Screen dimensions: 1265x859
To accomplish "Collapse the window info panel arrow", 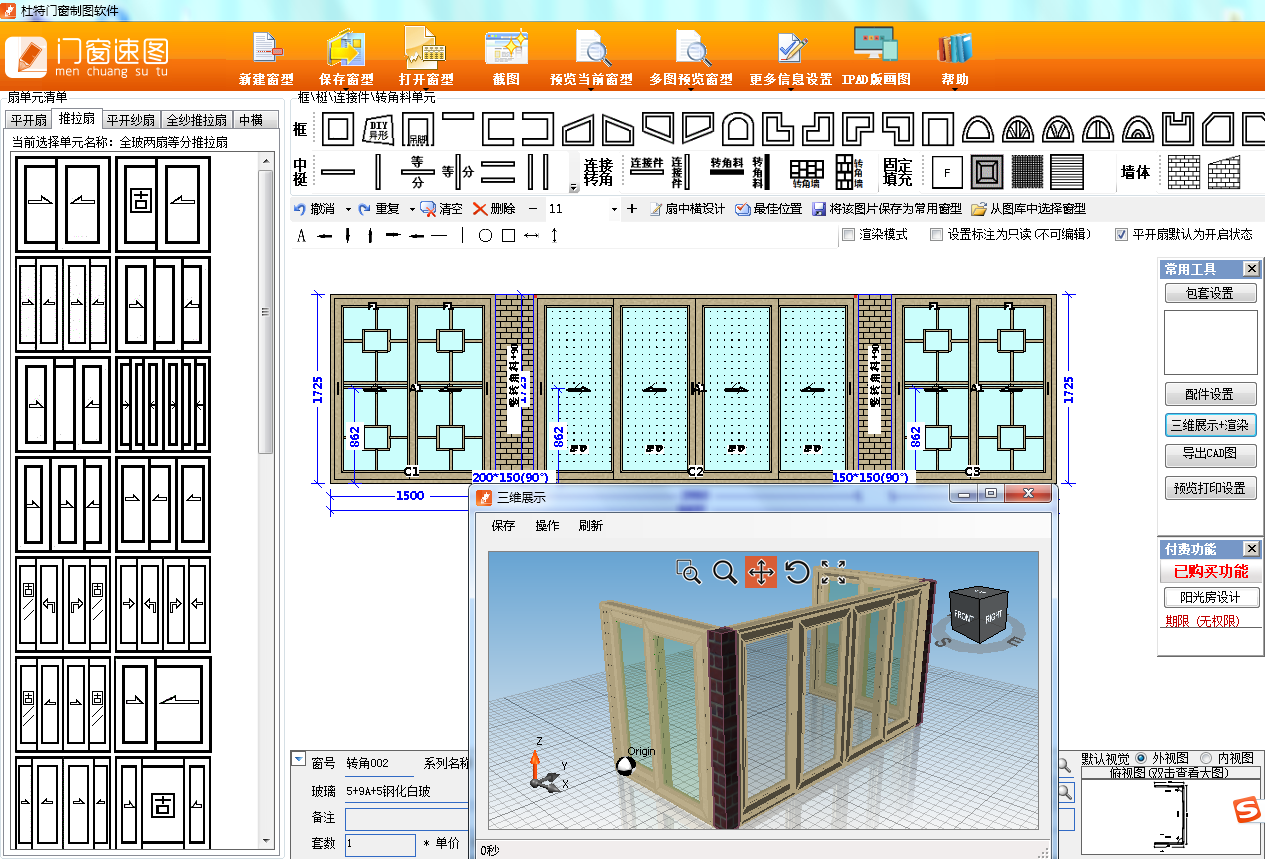I will 298,759.
